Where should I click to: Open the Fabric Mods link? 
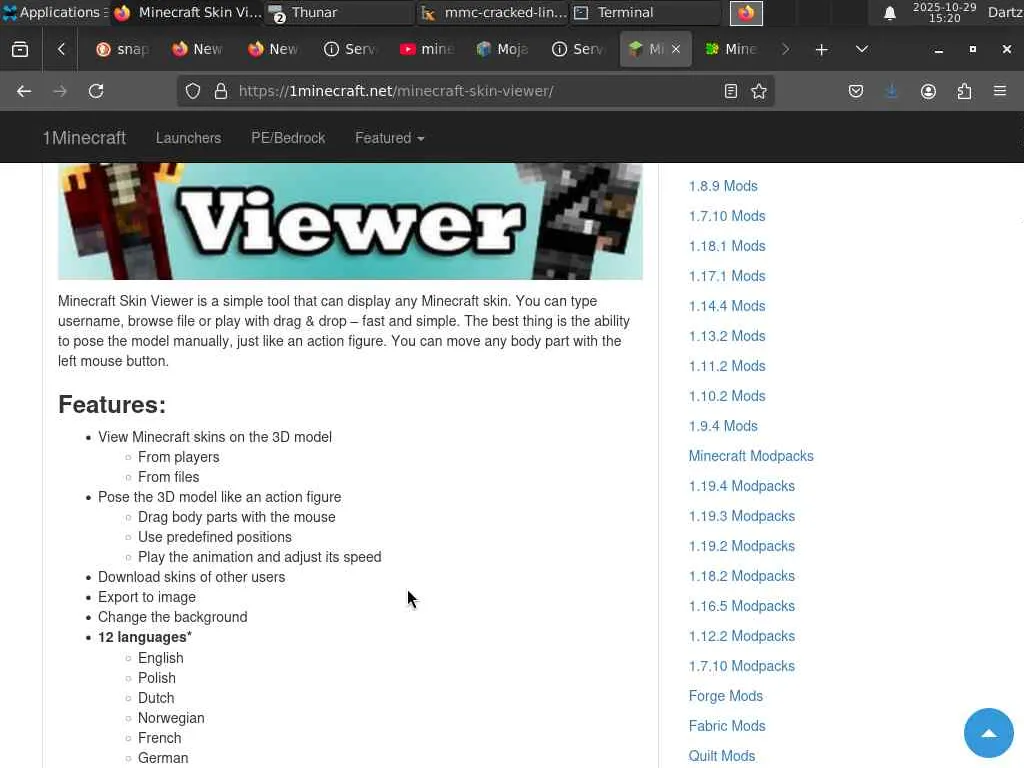click(727, 727)
